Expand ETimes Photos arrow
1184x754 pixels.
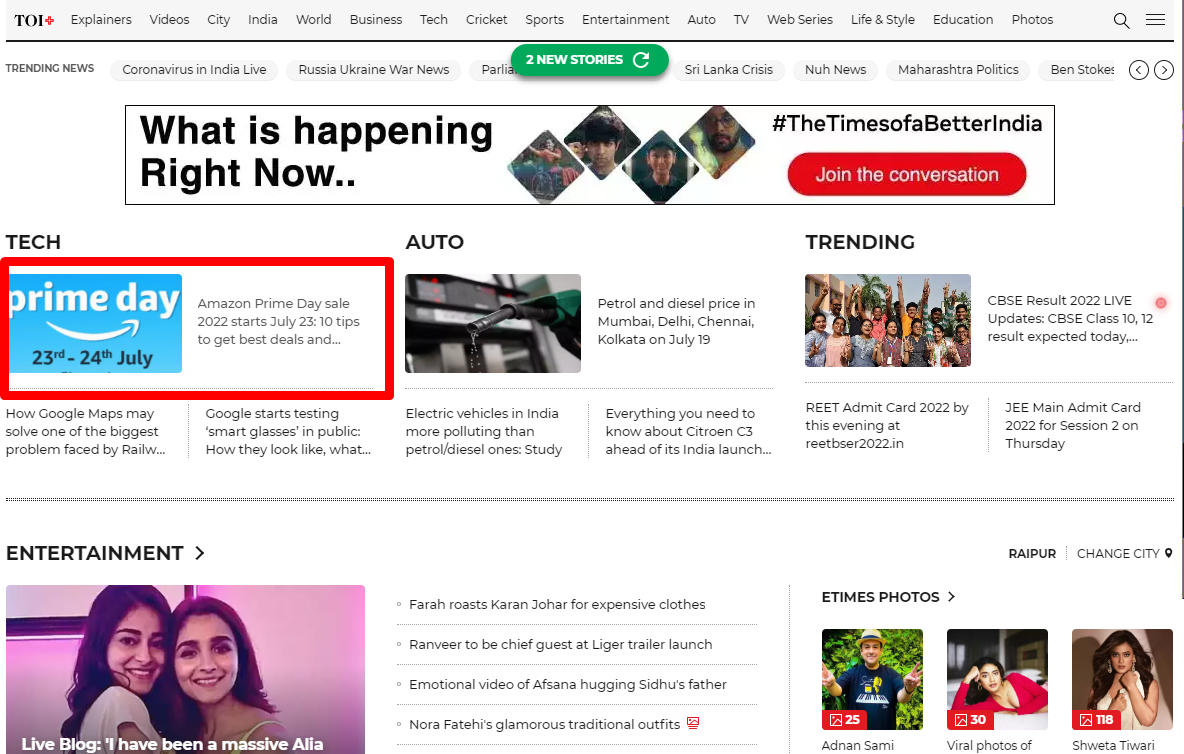click(951, 596)
